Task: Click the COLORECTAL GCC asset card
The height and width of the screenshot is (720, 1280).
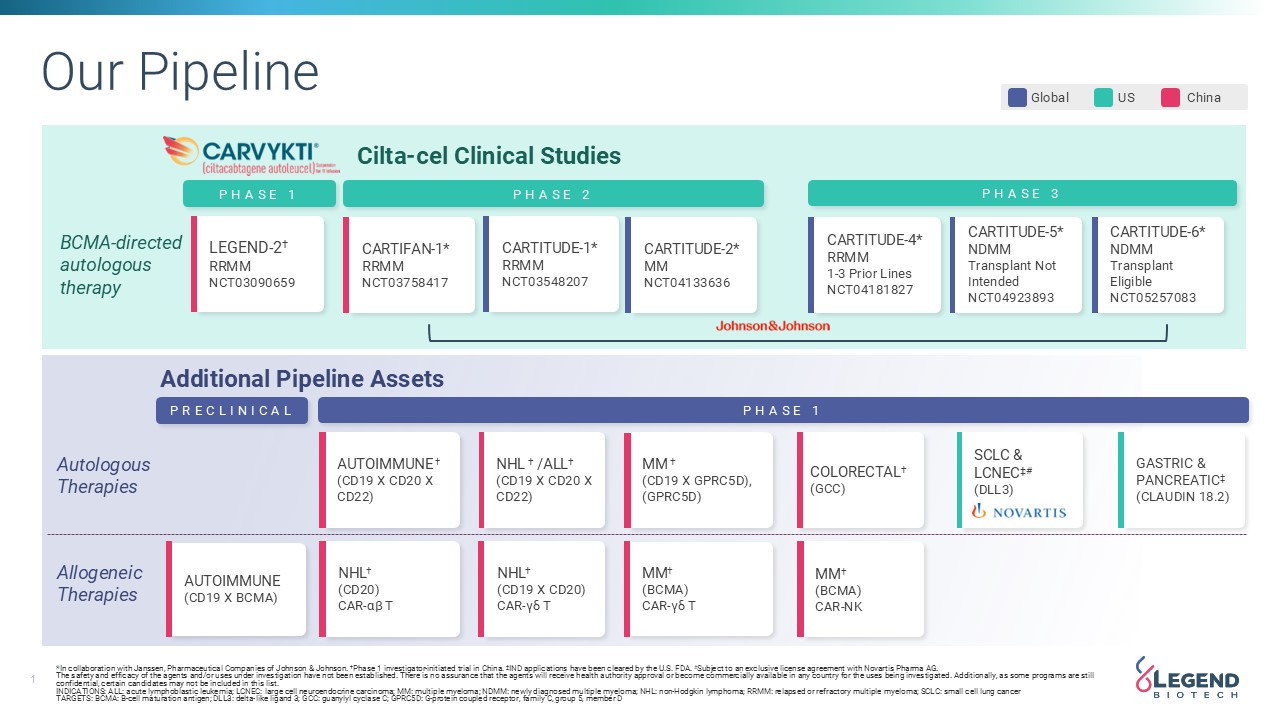Action: [860, 480]
